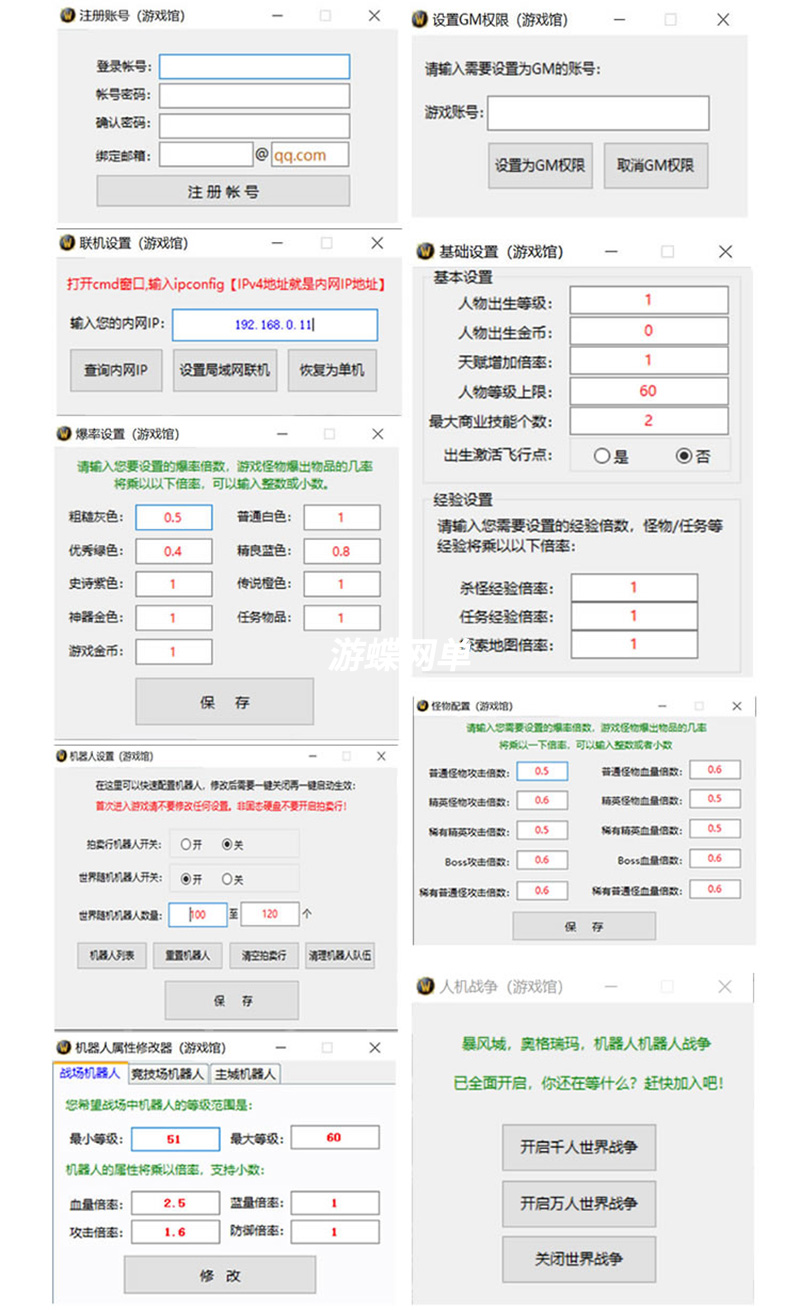Viewport: 800px width, 1310px height.
Task: Click the qq.com email domain field
Action: click(x=310, y=154)
